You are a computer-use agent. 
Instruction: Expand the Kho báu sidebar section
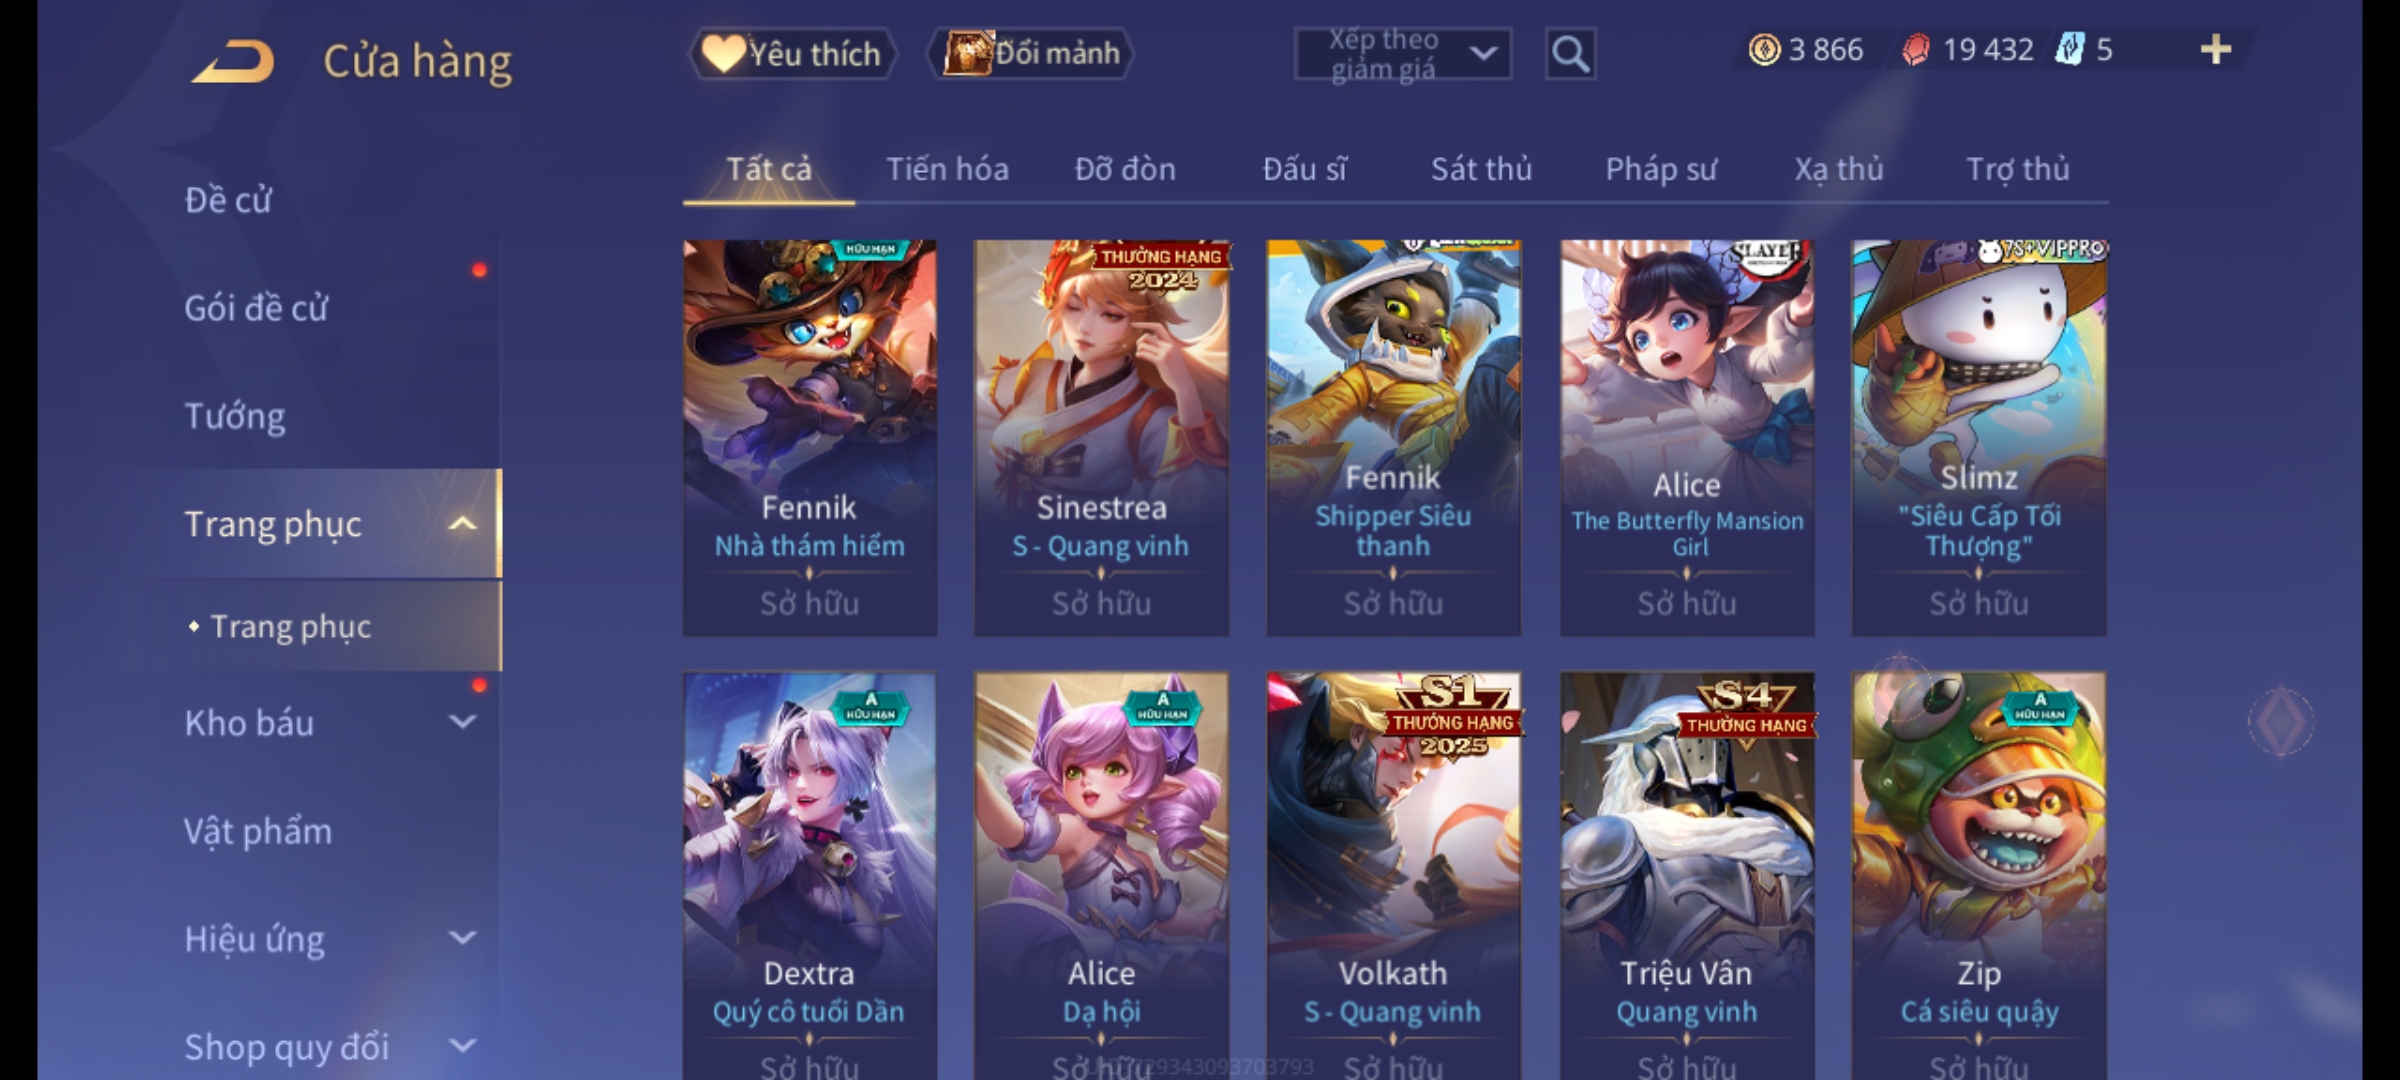[x=462, y=722]
